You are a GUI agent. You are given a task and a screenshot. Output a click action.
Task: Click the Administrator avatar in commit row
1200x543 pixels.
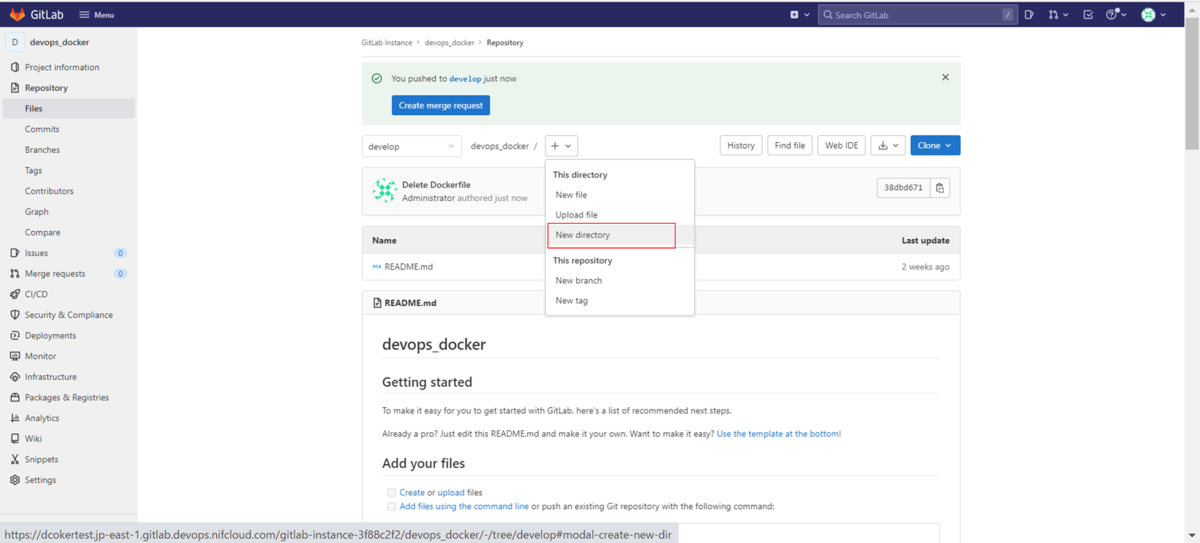click(x=385, y=191)
